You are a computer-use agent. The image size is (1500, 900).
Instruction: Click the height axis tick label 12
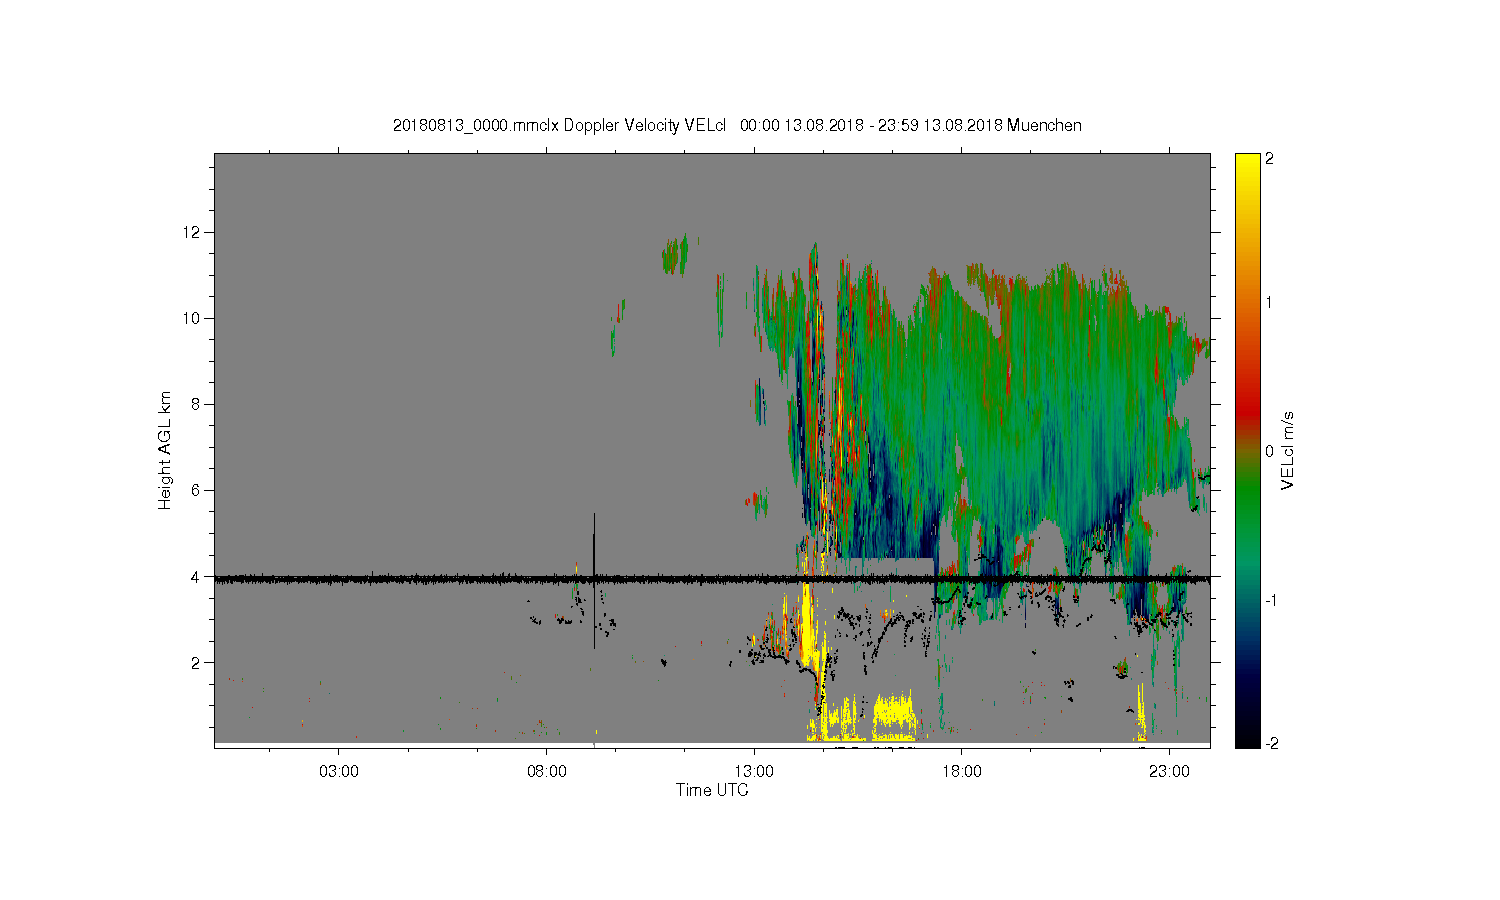coord(191,232)
